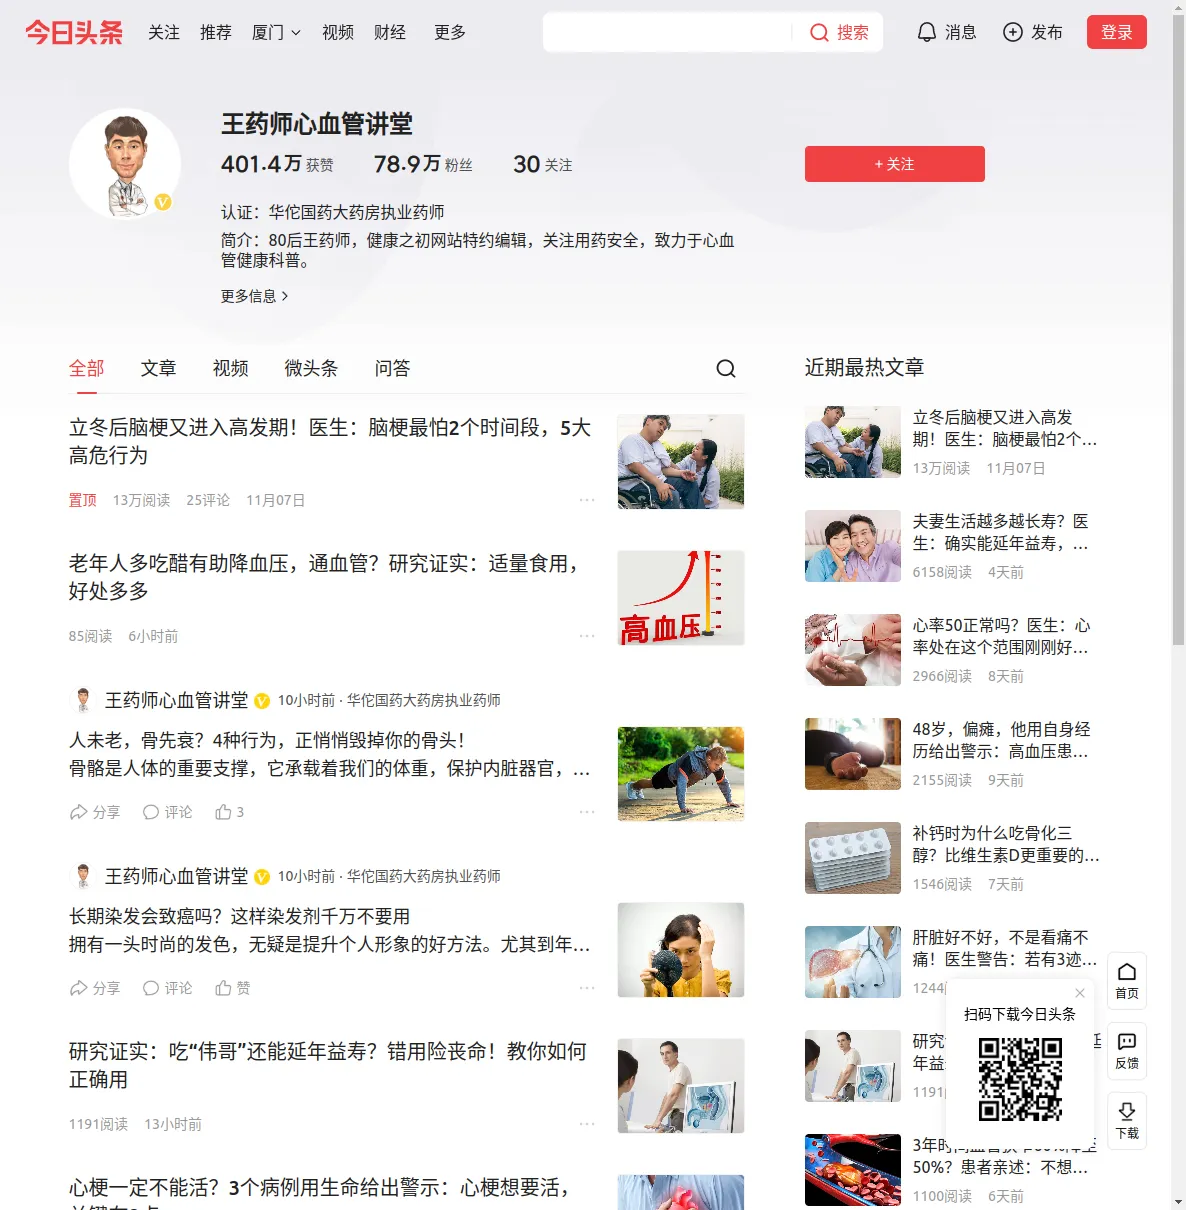Viewport: 1186px width, 1210px height.
Task: Open hot article 夫妻生活越多越长寿
Action: [x=1001, y=533]
